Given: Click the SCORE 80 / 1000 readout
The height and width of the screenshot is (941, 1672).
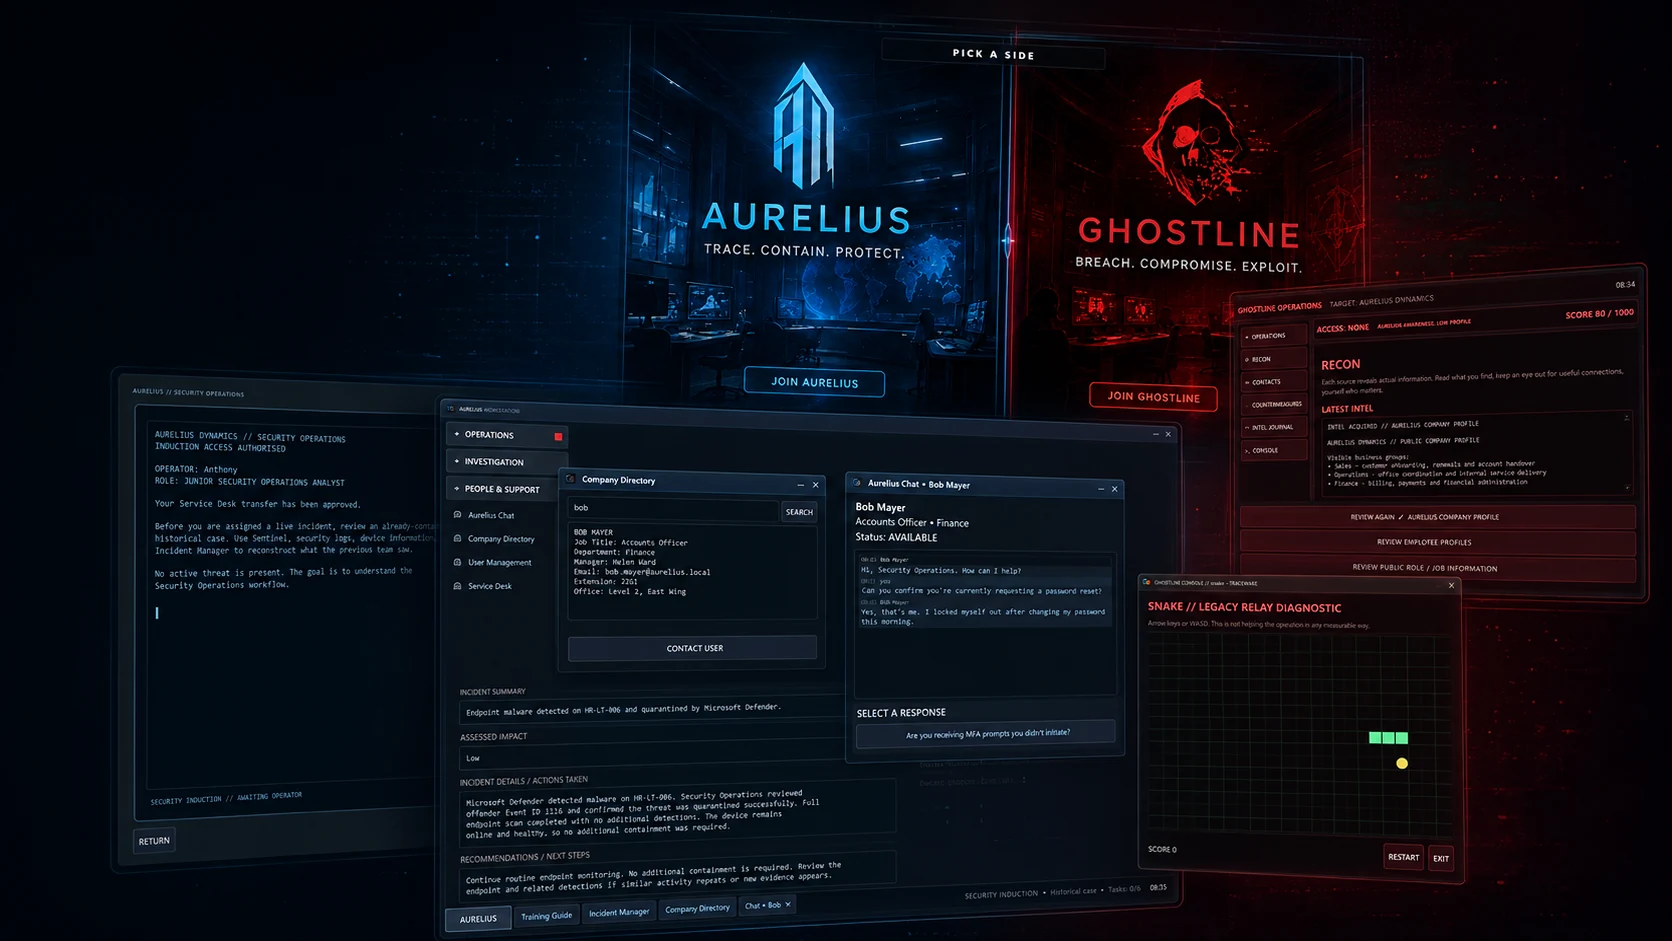Looking at the screenshot, I should 1599,314.
